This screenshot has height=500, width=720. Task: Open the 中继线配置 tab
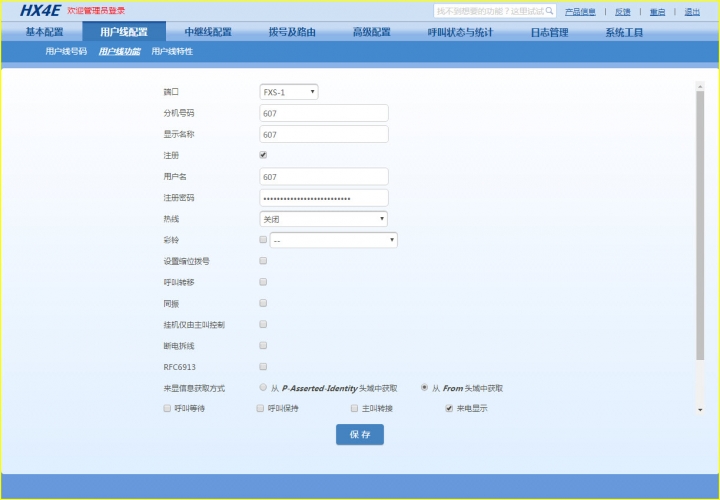point(208,32)
